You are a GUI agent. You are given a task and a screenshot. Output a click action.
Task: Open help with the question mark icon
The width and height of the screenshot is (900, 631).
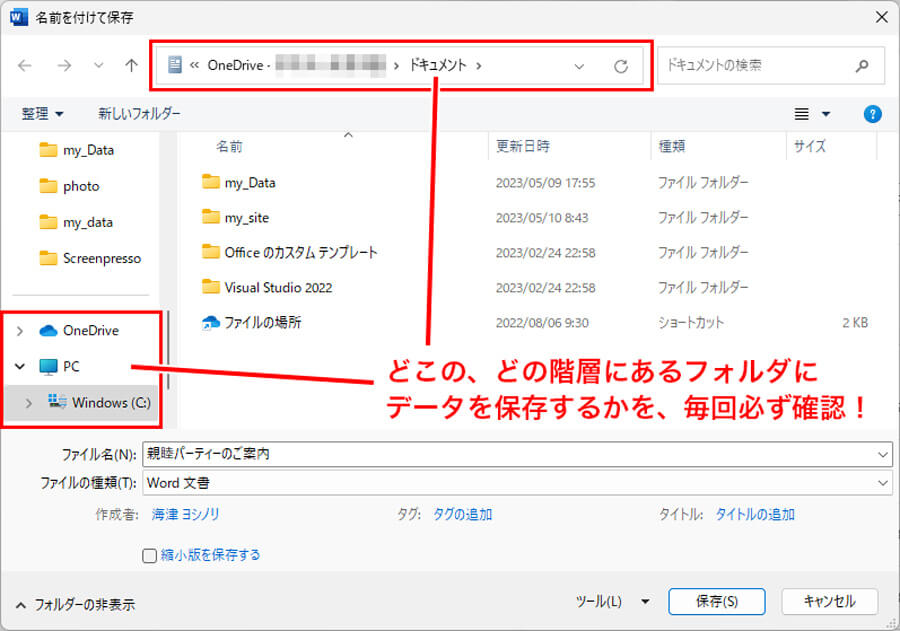(x=872, y=114)
